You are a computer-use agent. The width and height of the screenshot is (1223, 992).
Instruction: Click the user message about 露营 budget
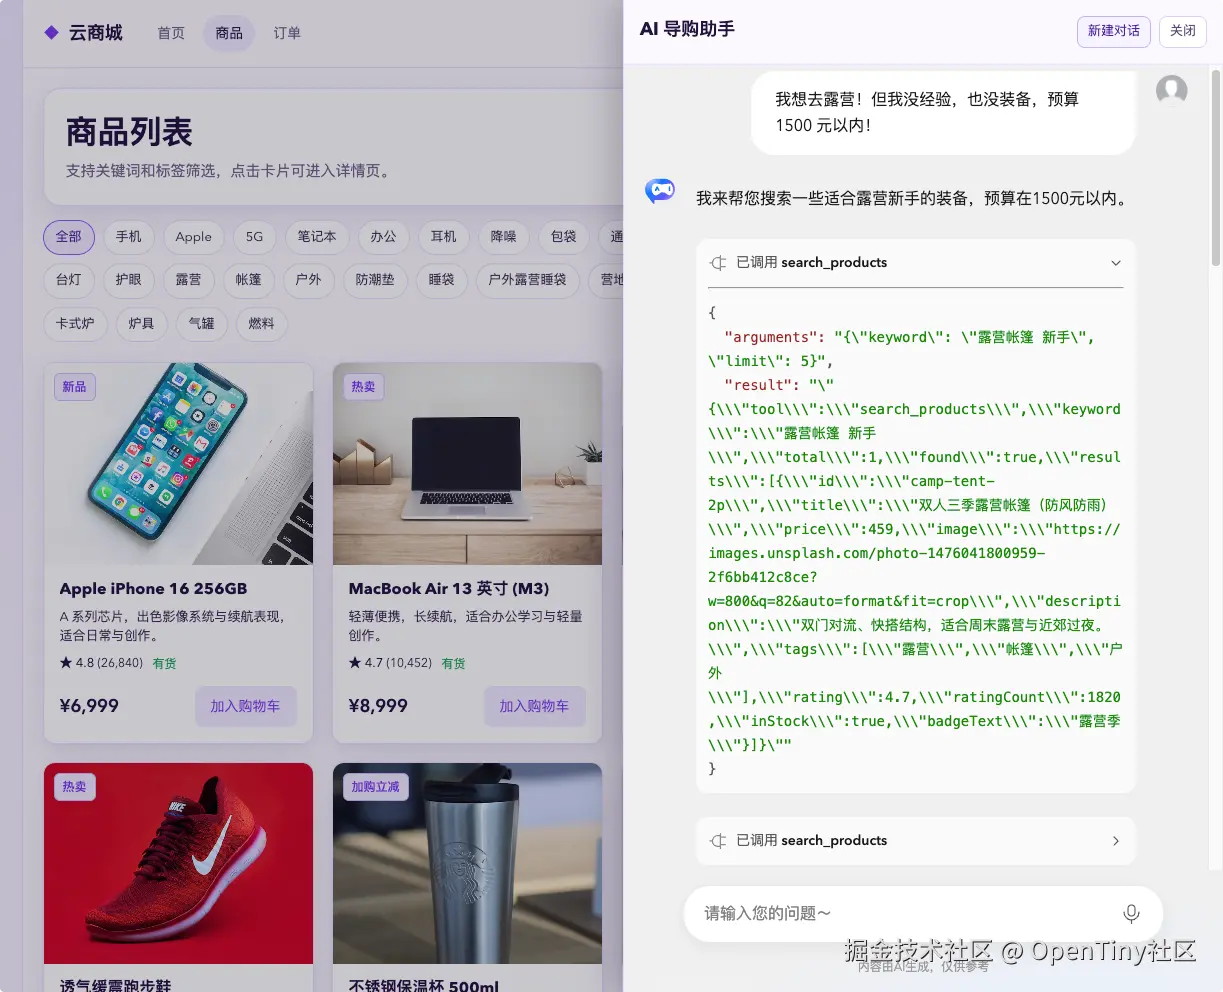coord(943,112)
